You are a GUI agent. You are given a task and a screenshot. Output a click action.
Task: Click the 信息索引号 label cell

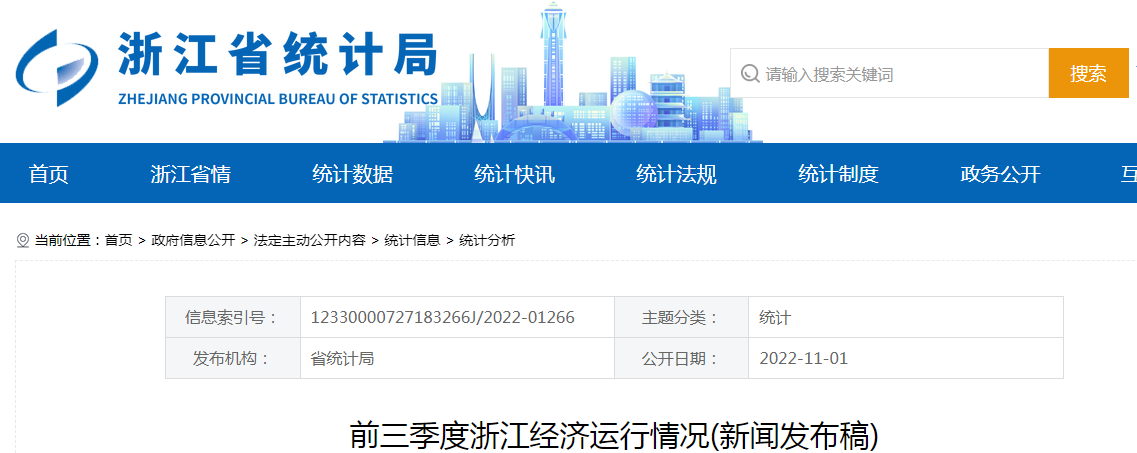(233, 317)
